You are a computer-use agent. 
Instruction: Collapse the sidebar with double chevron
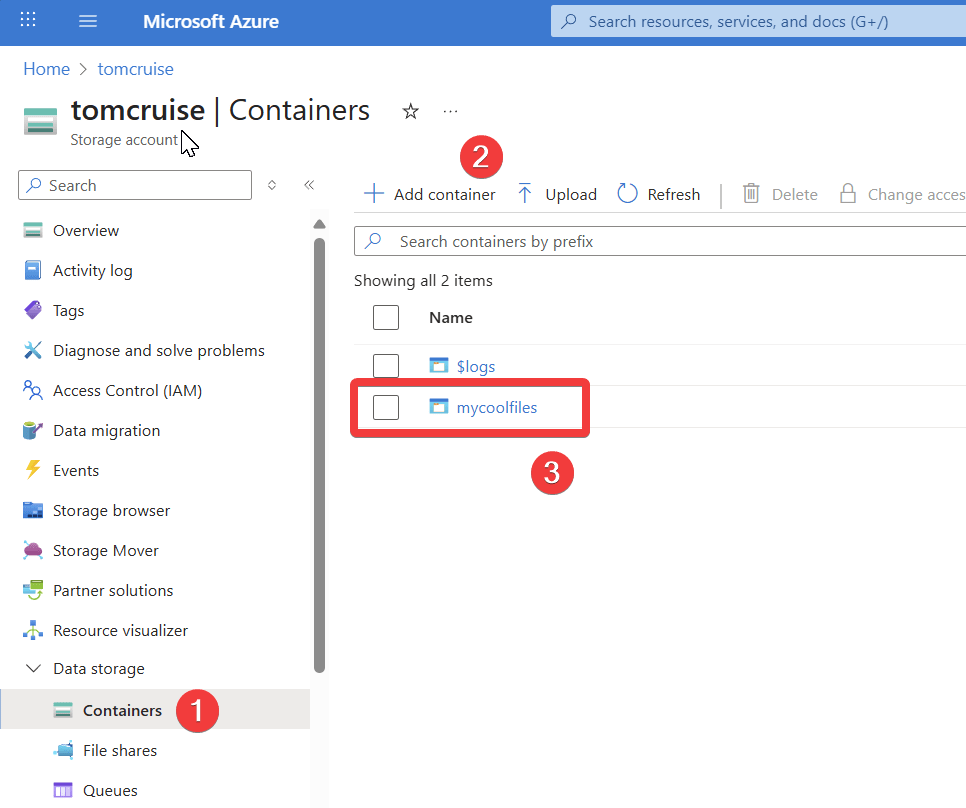(x=309, y=185)
